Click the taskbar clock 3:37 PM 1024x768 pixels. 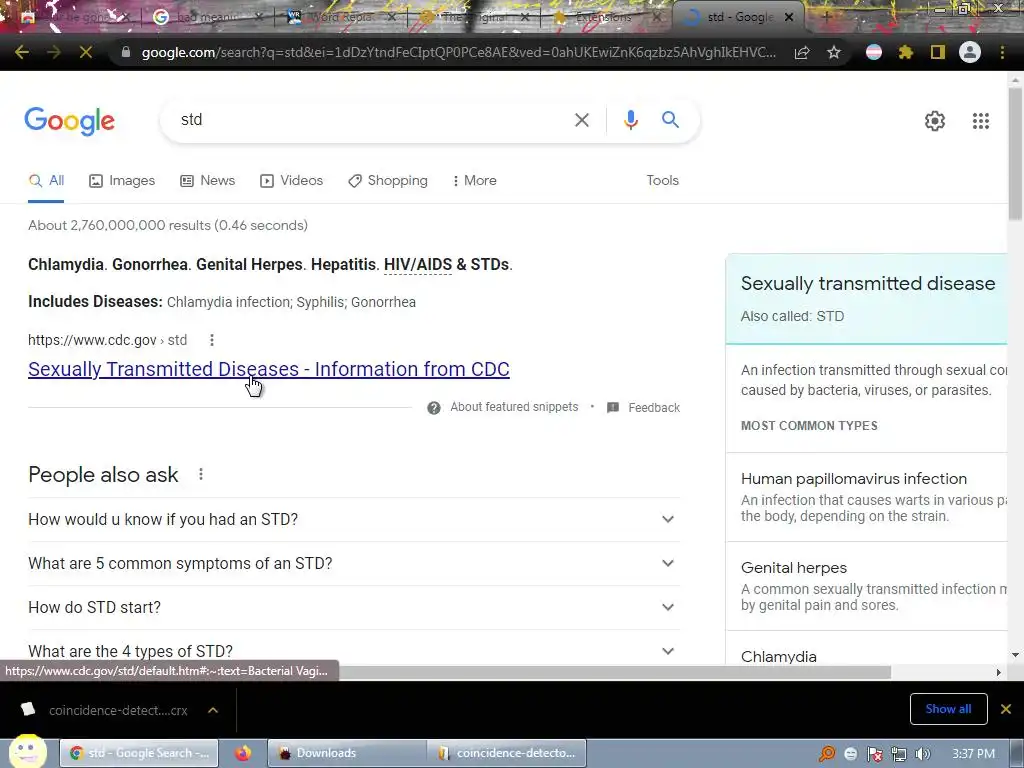tap(973, 754)
